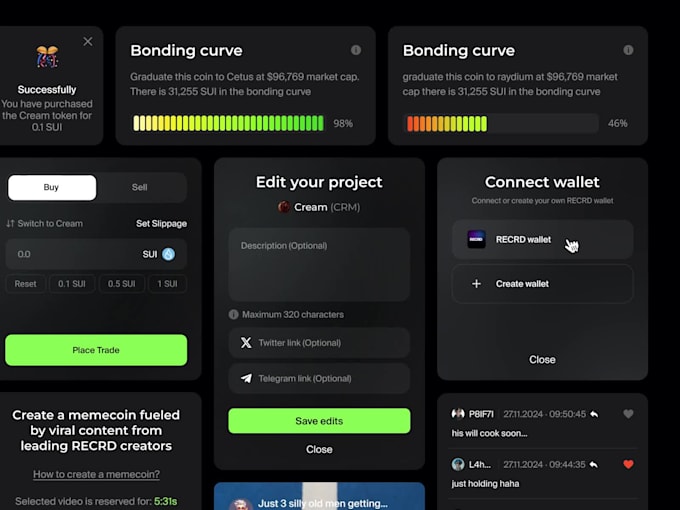
Task: Unlike L4h...'s comment red heart
Action: (628, 464)
